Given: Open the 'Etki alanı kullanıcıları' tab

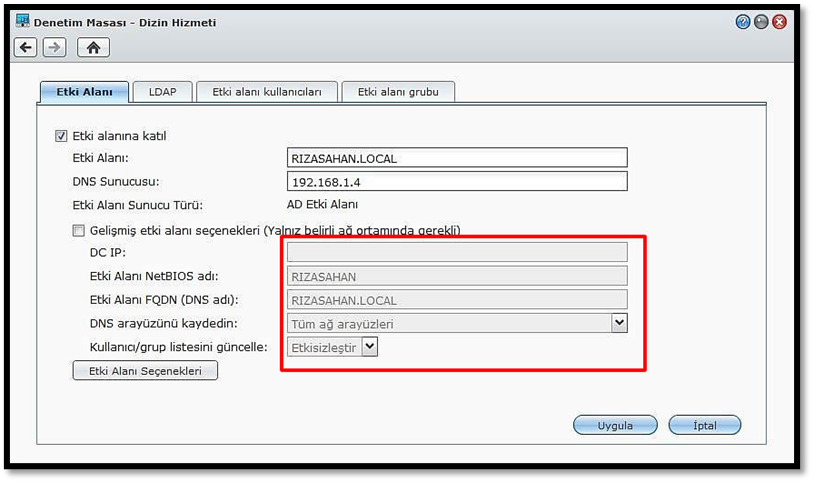Looking at the screenshot, I should coord(266,92).
